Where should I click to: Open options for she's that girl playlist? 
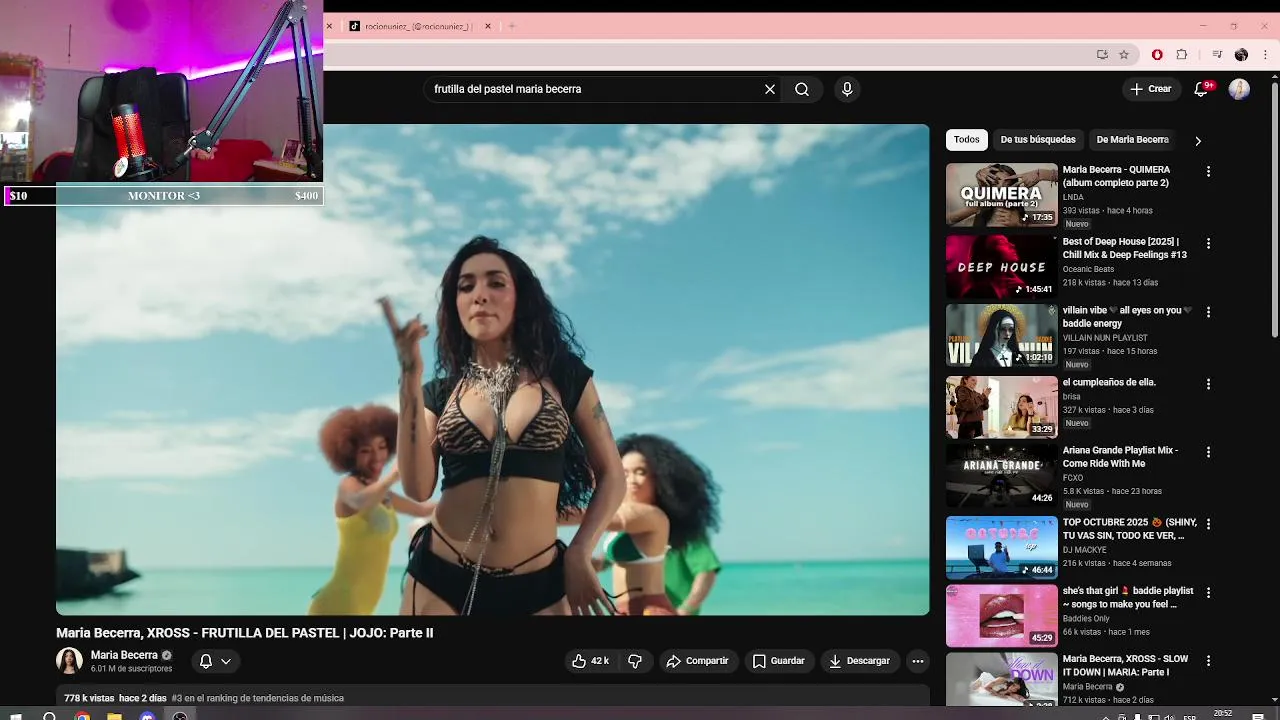pyautogui.click(x=1208, y=592)
